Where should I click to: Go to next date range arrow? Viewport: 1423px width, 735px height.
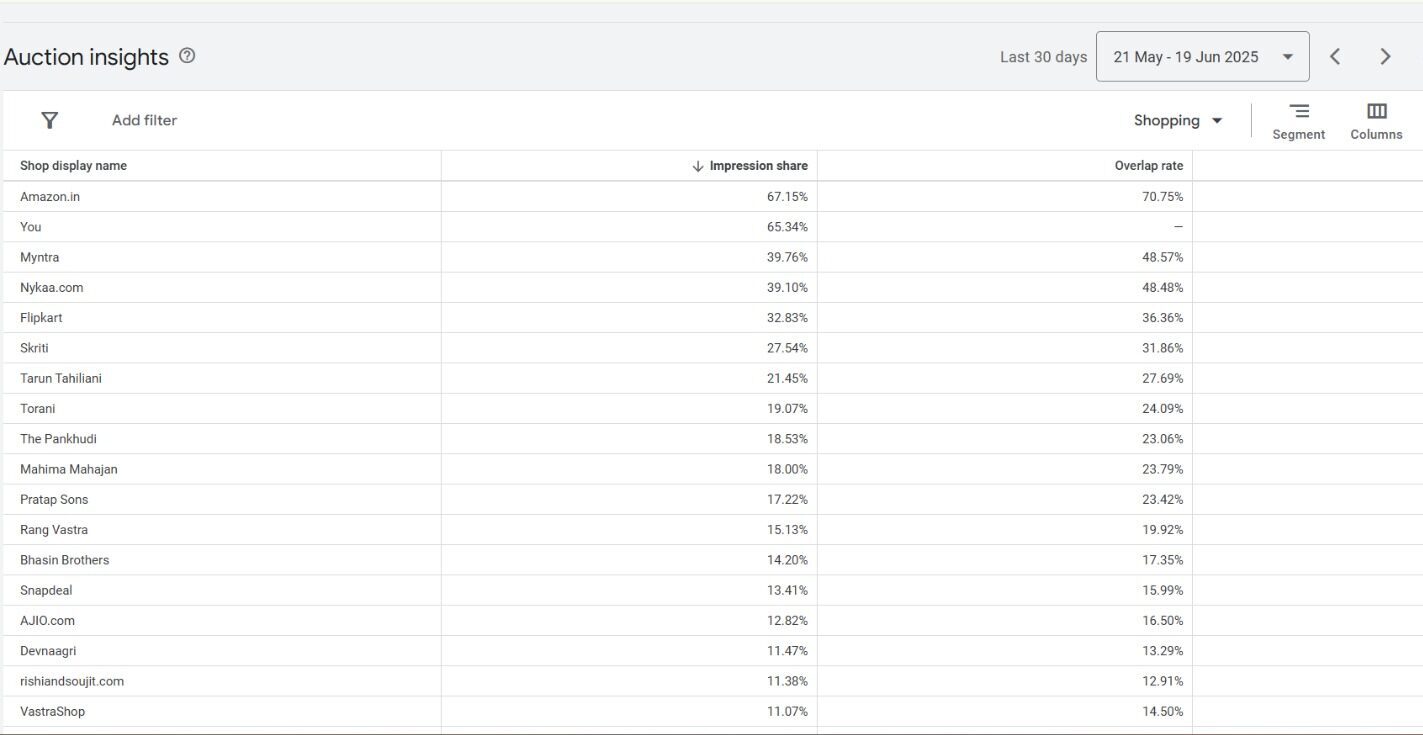(1385, 57)
